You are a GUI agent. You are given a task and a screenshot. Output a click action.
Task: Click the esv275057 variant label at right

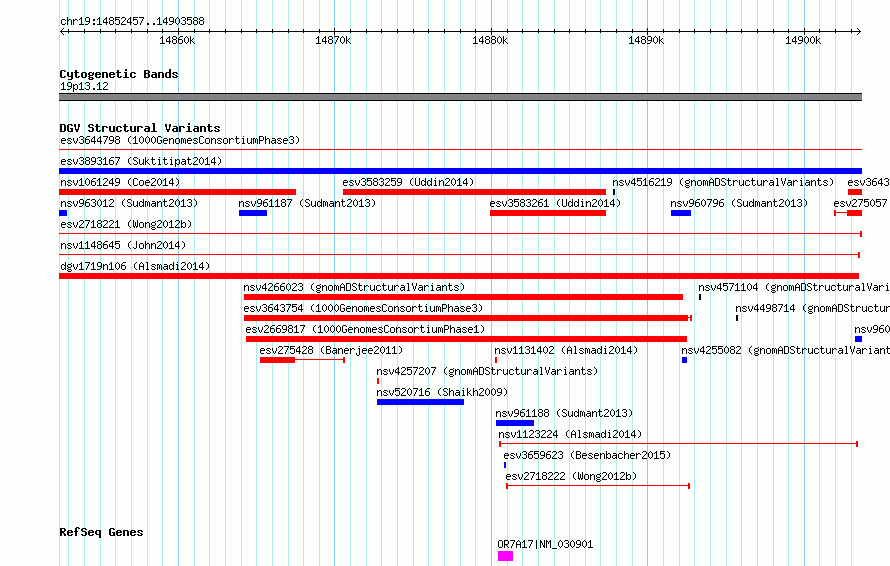pos(860,203)
